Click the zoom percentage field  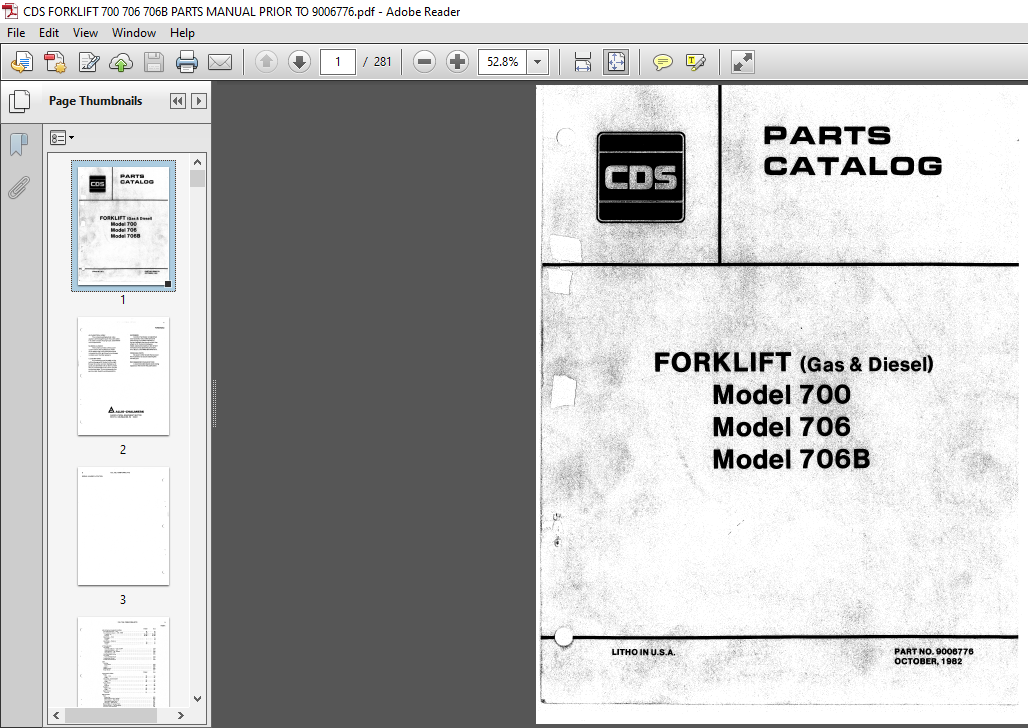pos(502,62)
